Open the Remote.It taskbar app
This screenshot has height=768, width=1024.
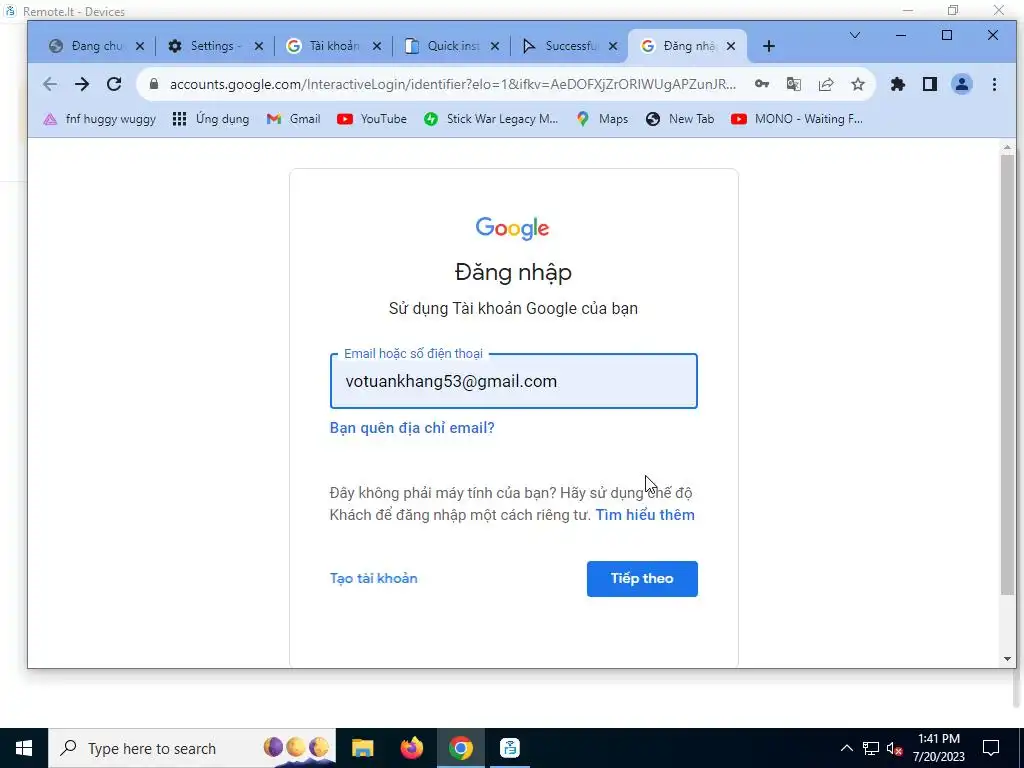pos(509,748)
